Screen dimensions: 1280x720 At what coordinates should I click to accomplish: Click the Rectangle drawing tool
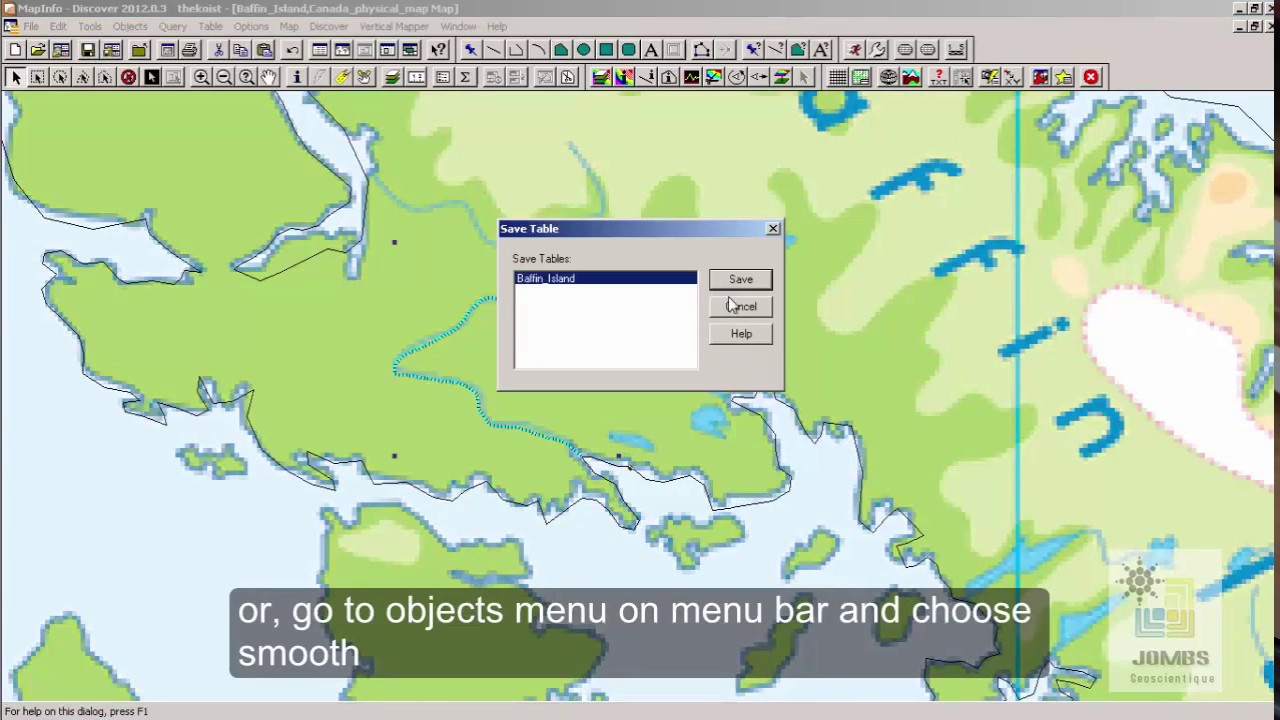pos(606,50)
